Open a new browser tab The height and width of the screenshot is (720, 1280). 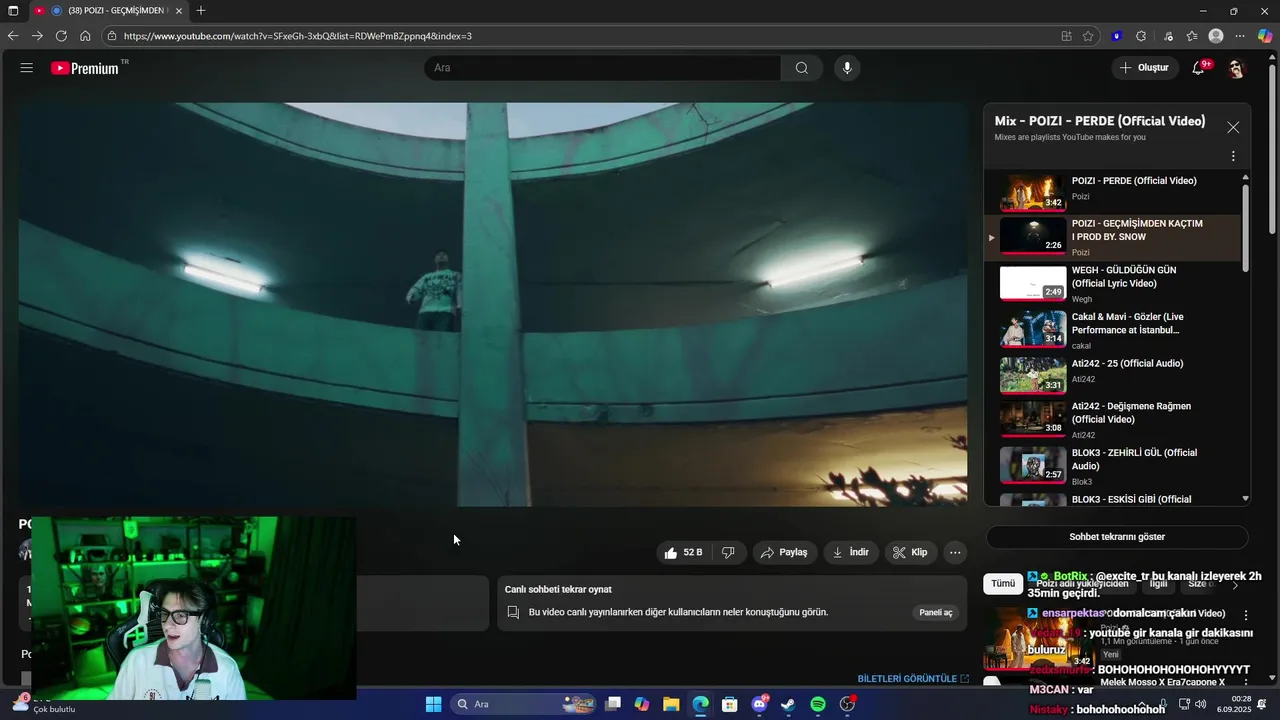(x=201, y=11)
